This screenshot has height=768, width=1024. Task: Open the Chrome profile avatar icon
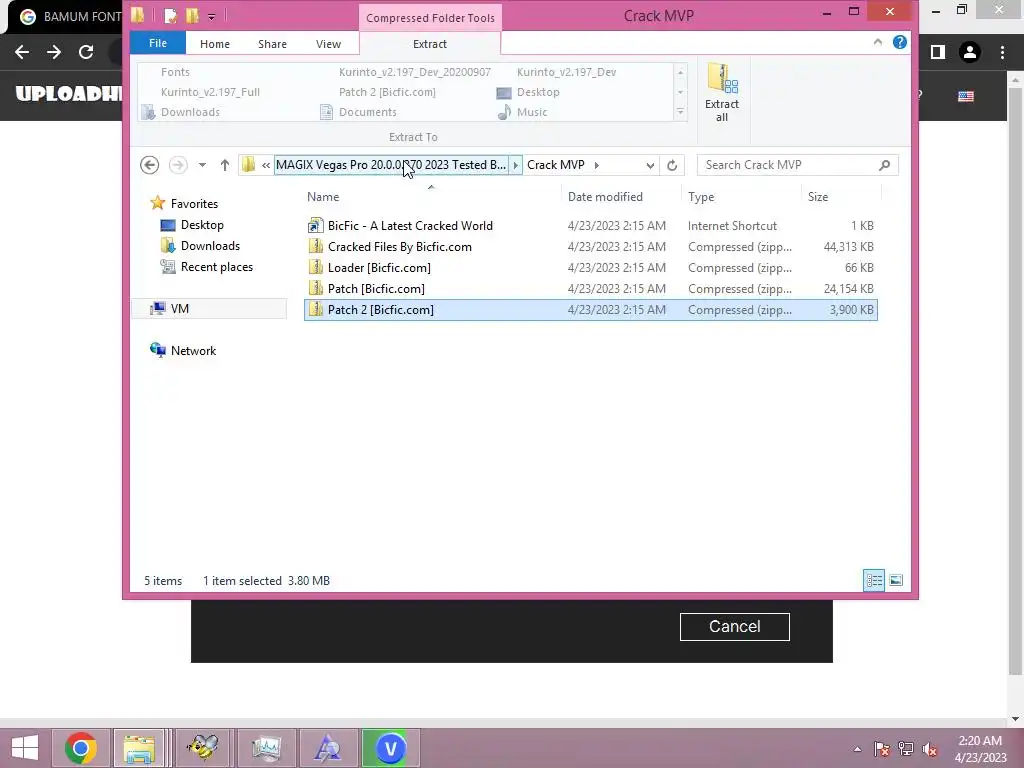pos(970,52)
